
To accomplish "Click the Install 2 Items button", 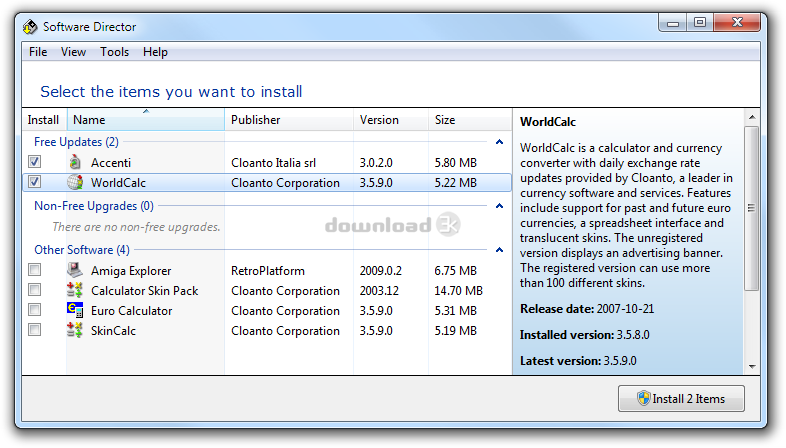I will click(x=681, y=398).
